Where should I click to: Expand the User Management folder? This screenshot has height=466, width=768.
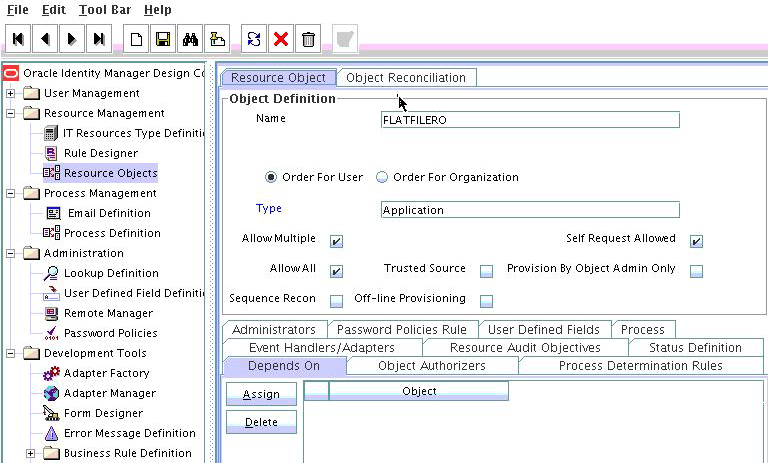pos(11,93)
